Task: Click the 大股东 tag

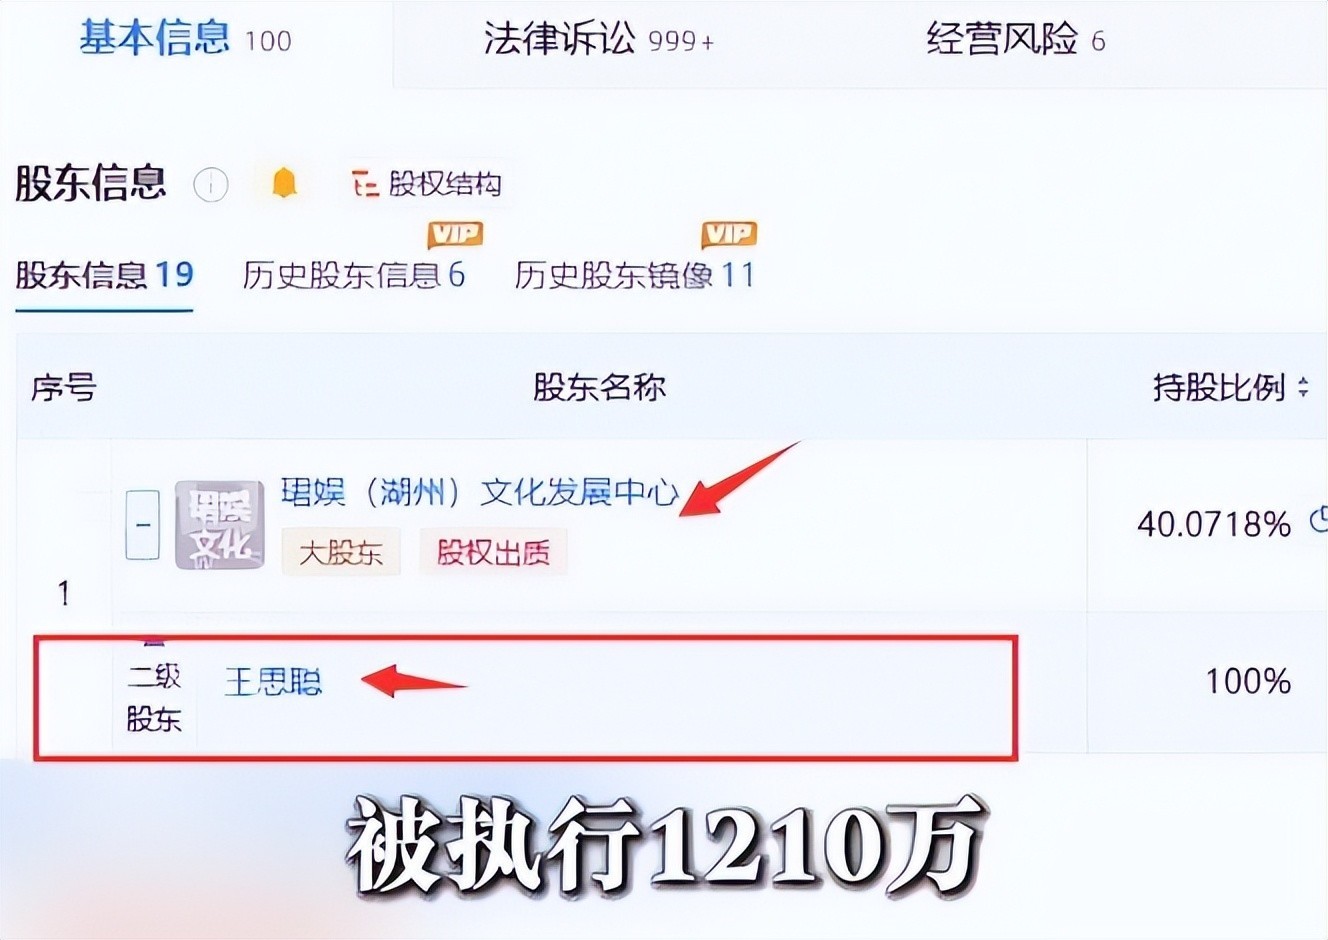Action: tap(341, 552)
